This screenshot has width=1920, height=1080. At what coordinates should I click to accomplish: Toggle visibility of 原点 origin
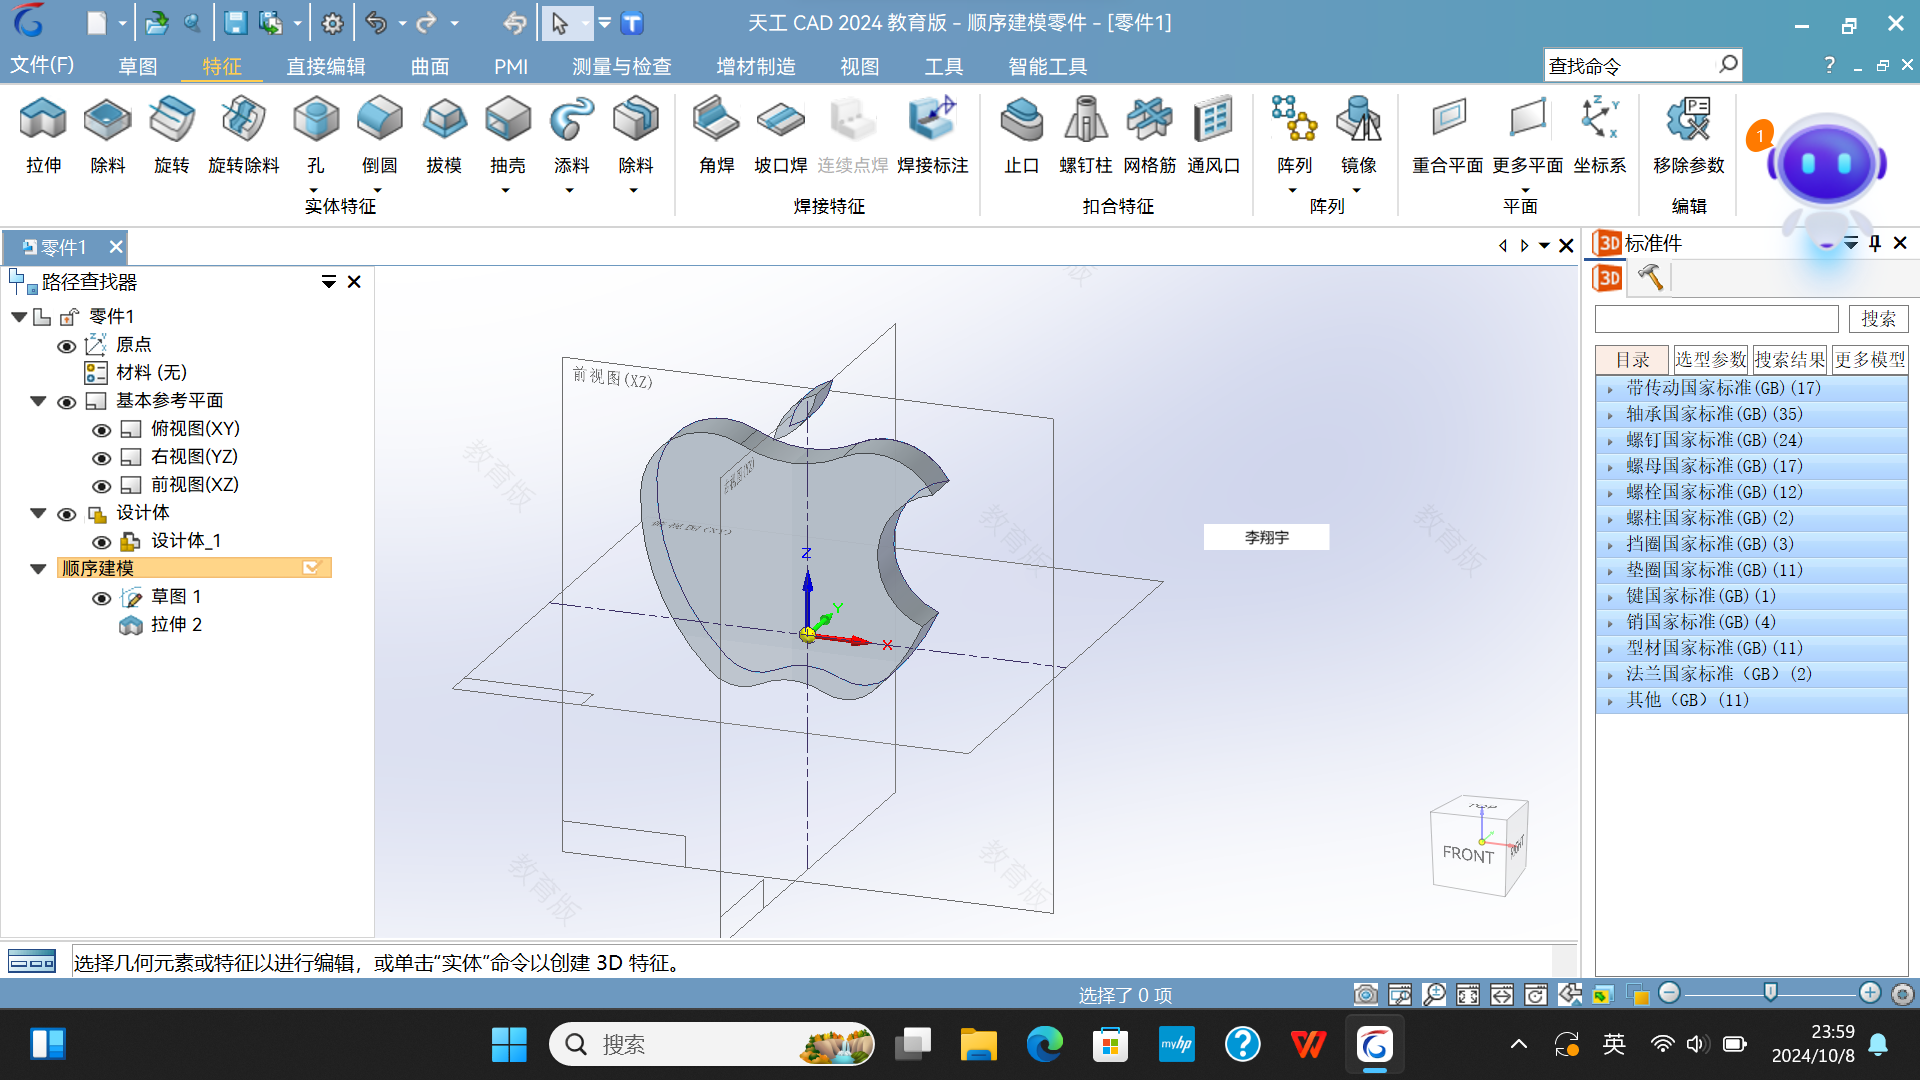coord(66,346)
